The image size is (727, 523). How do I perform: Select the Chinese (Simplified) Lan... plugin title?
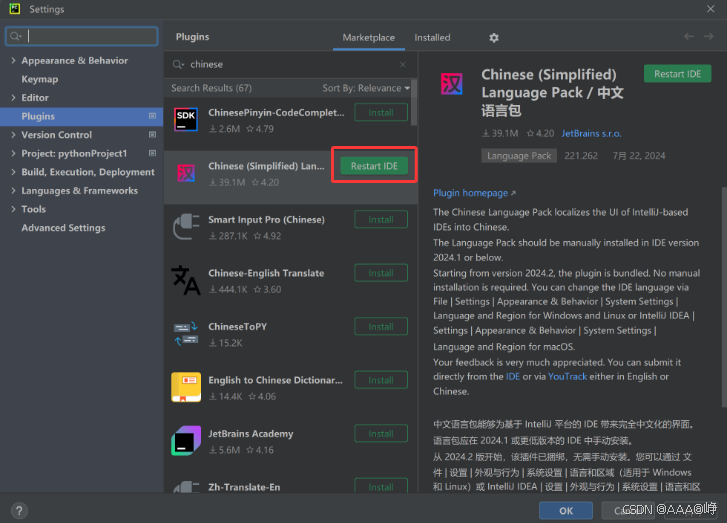266,166
